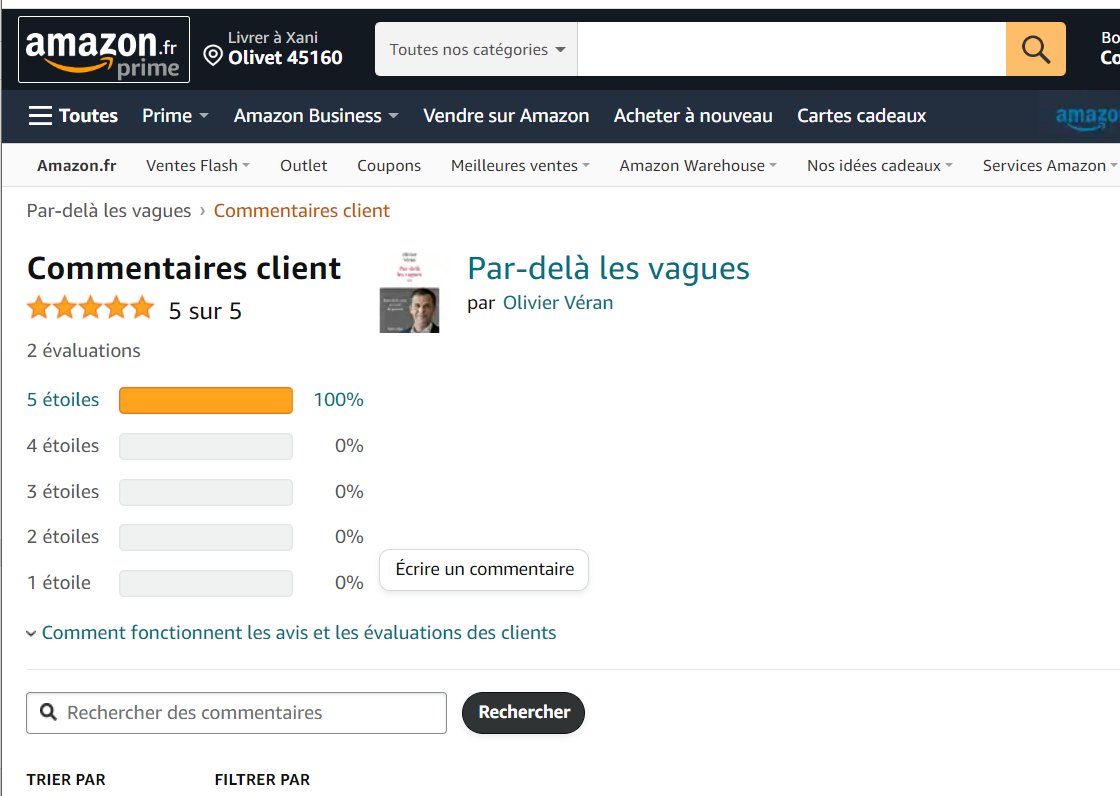
Task: Click the 2 étoiles histogram bar
Action: [x=206, y=537]
